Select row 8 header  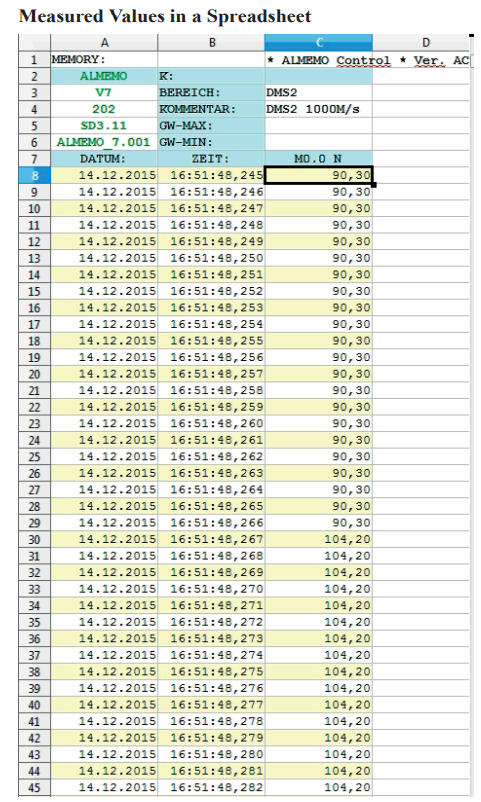pos(34,175)
